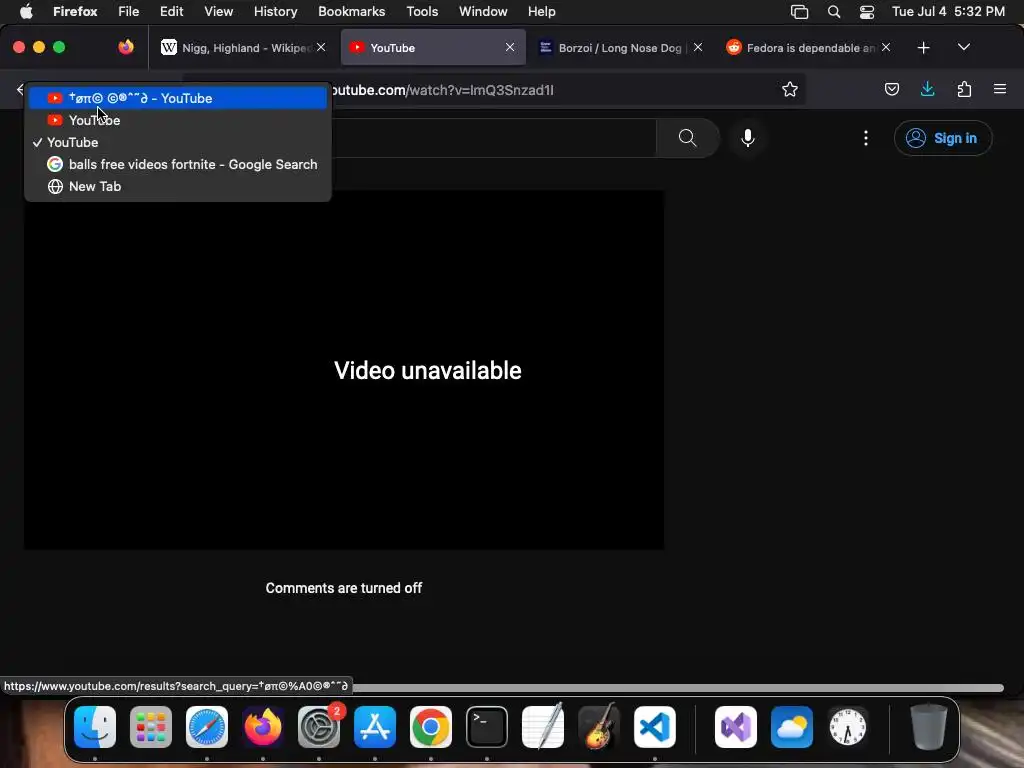Image resolution: width=1024 pixels, height=768 pixels.
Task: Launch Google Chrome from the Dock
Action: point(431,726)
